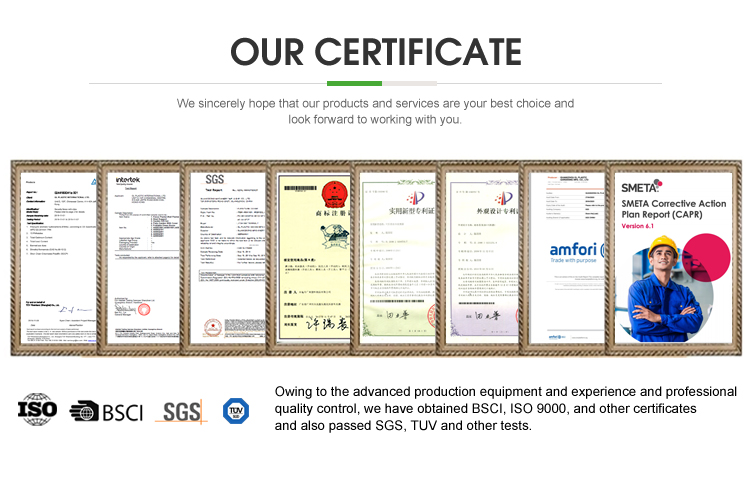Click the "OUR CERTIFICATE" heading

(x=375, y=50)
